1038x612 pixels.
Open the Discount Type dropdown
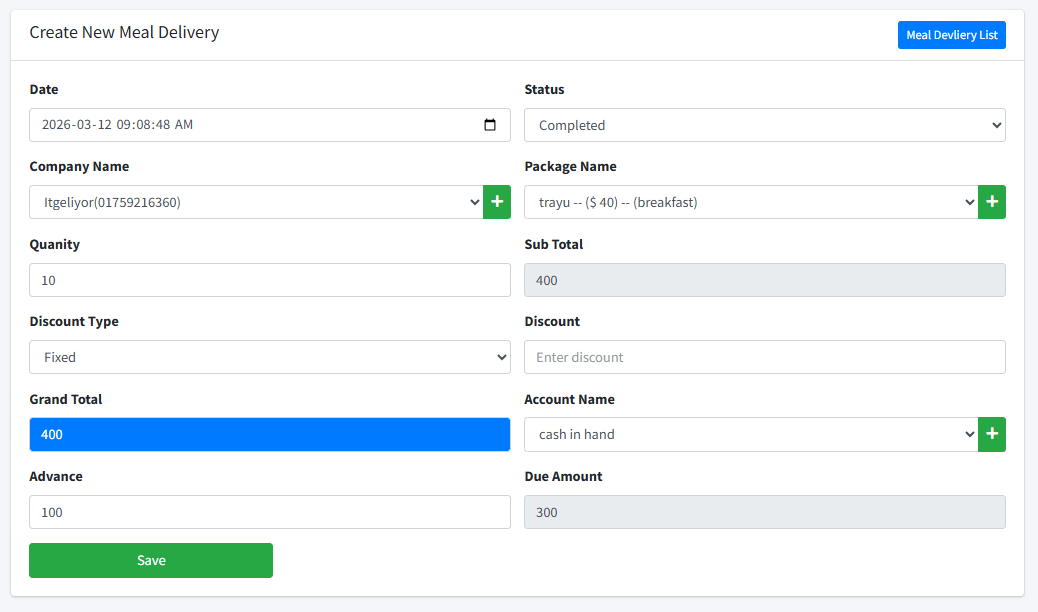[x=269, y=357]
